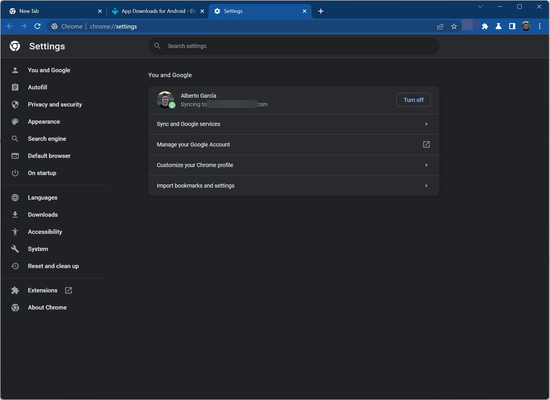
Task: Switch to App Downloads for Android tab
Action: 157,11
